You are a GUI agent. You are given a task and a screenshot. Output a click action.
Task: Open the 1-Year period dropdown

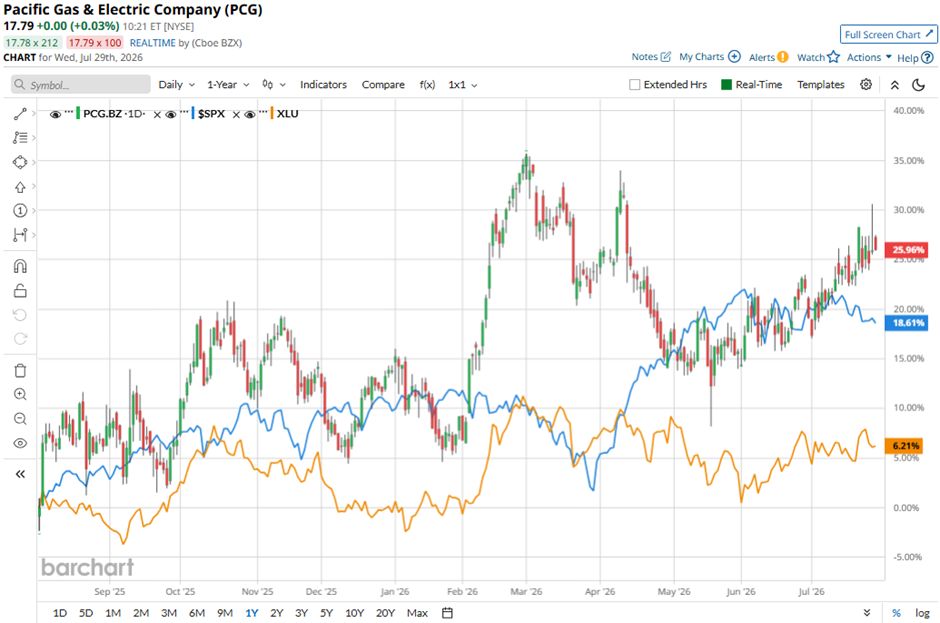click(228, 85)
